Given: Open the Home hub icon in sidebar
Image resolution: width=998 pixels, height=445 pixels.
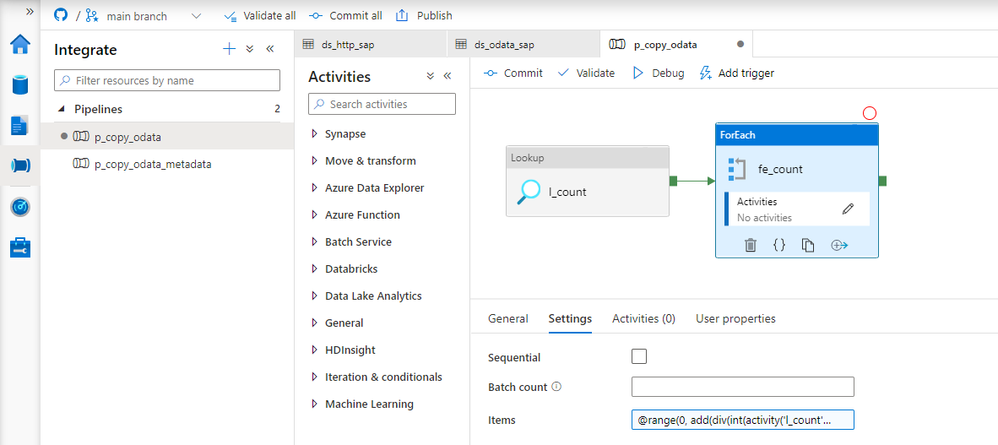Looking at the screenshot, I should [x=20, y=45].
